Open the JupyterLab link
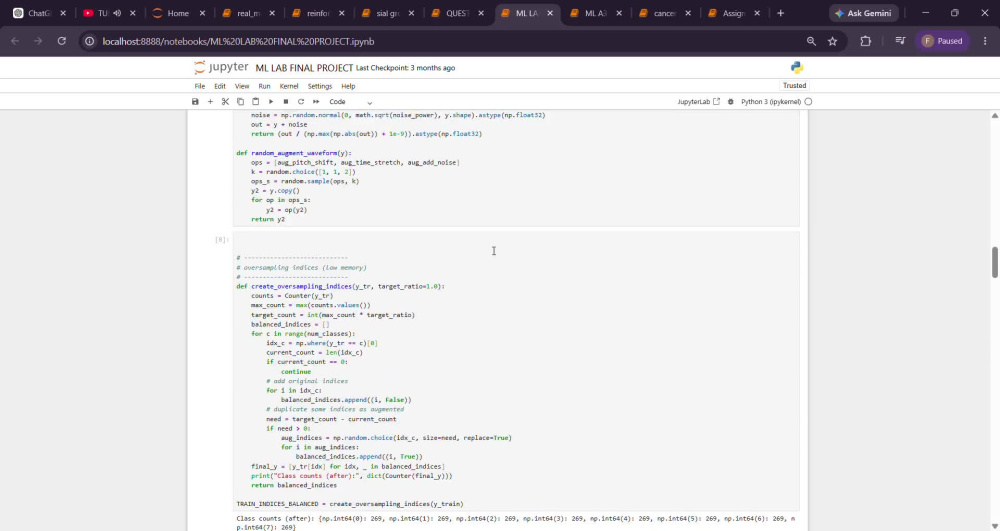The image size is (1000, 531). pos(698,102)
